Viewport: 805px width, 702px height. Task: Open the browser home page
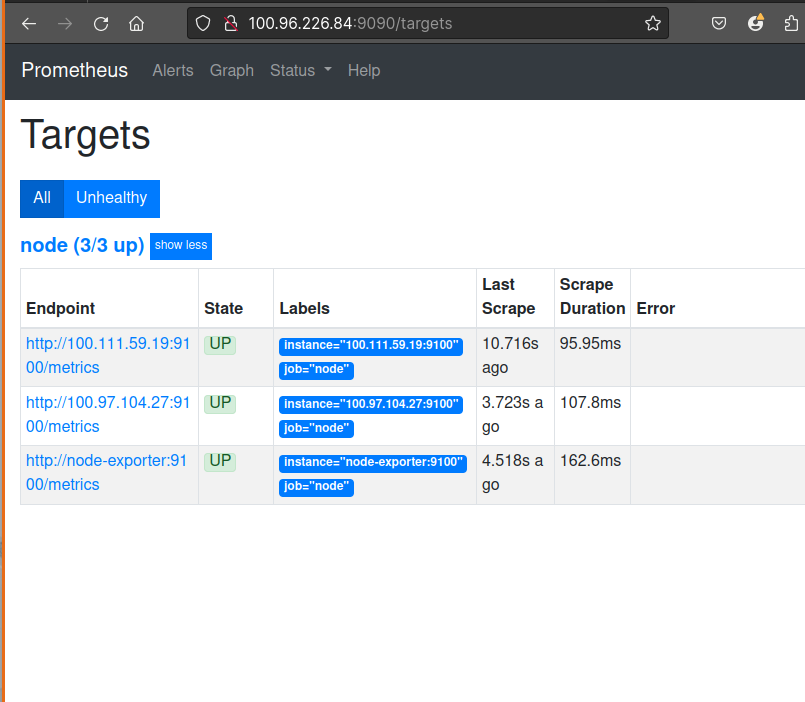coord(137,24)
